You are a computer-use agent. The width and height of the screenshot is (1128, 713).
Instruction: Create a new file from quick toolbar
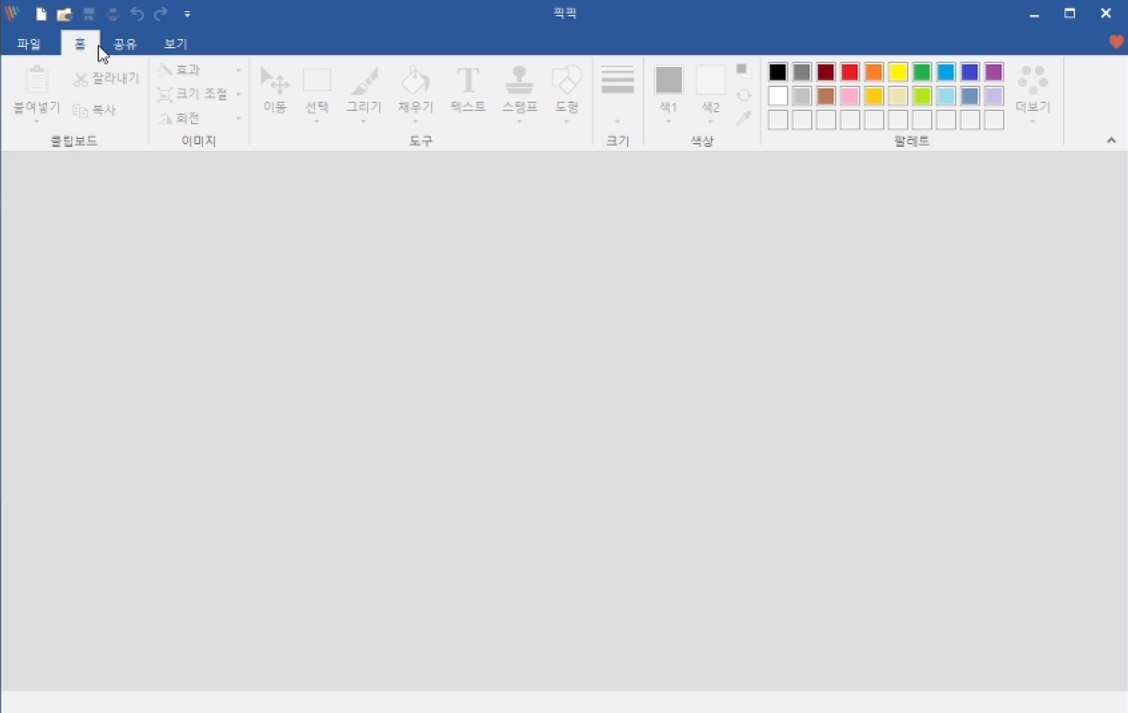pyautogui.click(x=41, y=14)
